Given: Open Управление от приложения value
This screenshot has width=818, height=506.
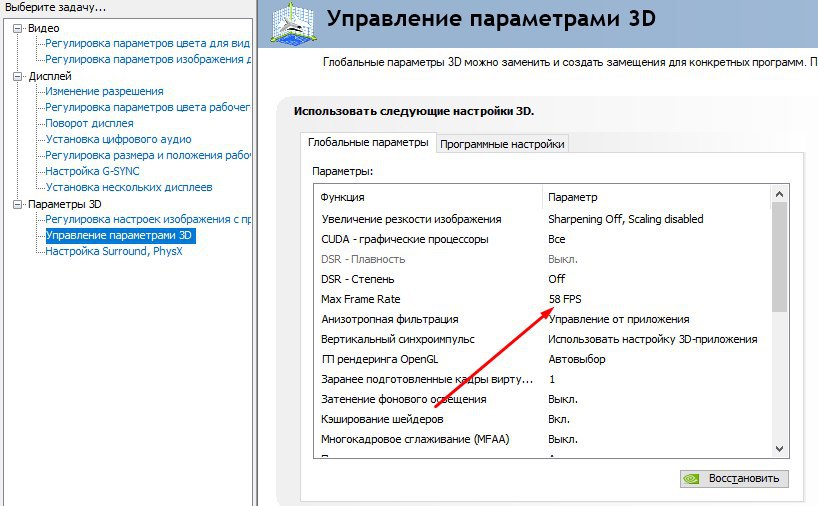Looking at the screenshot, I should (x=619, y=319).
